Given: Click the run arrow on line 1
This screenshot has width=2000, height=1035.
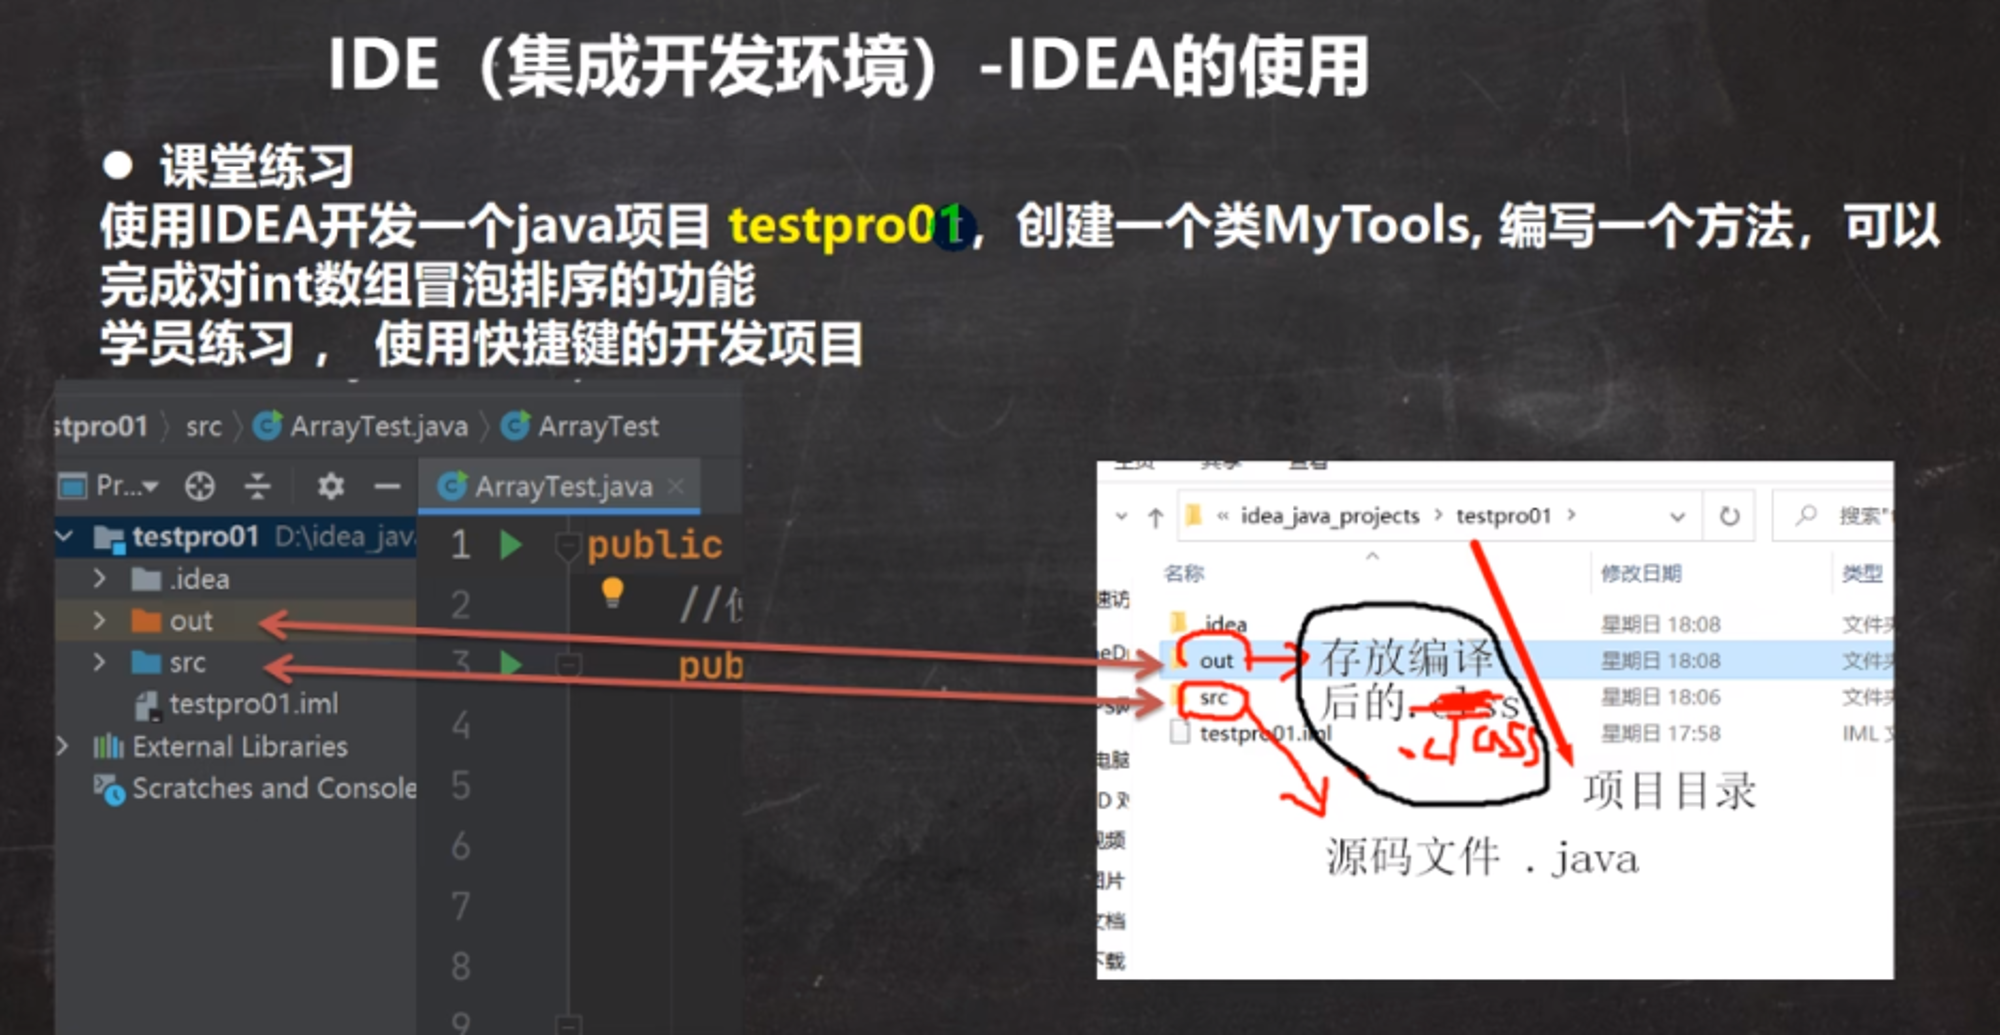Looking at the screenshot, I should pos(511,545).
